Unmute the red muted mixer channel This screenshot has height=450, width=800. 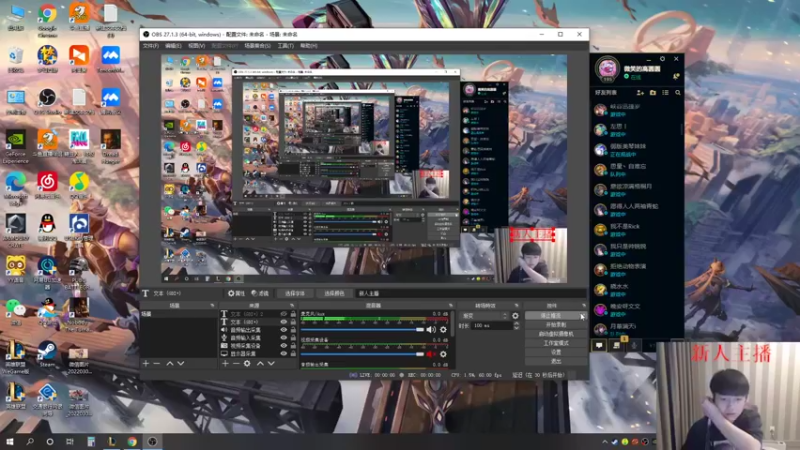(x=431, y=354)
